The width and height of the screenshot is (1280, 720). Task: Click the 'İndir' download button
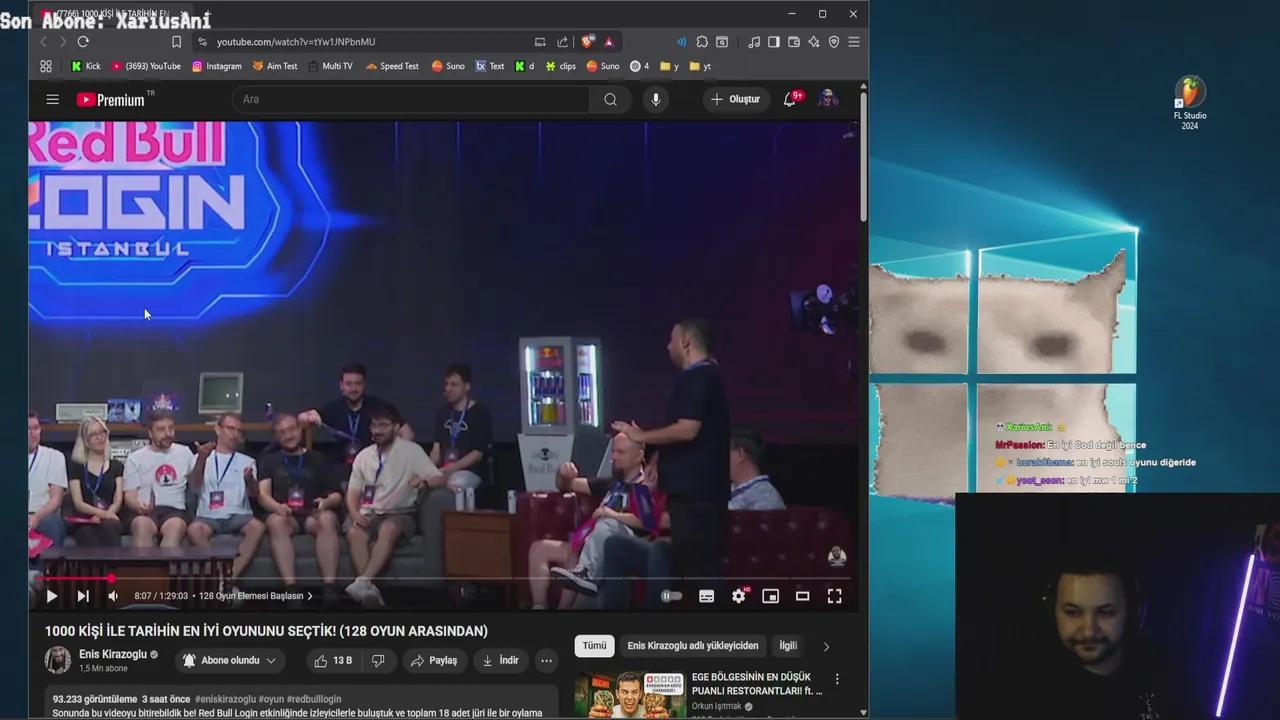click(500, 660)
